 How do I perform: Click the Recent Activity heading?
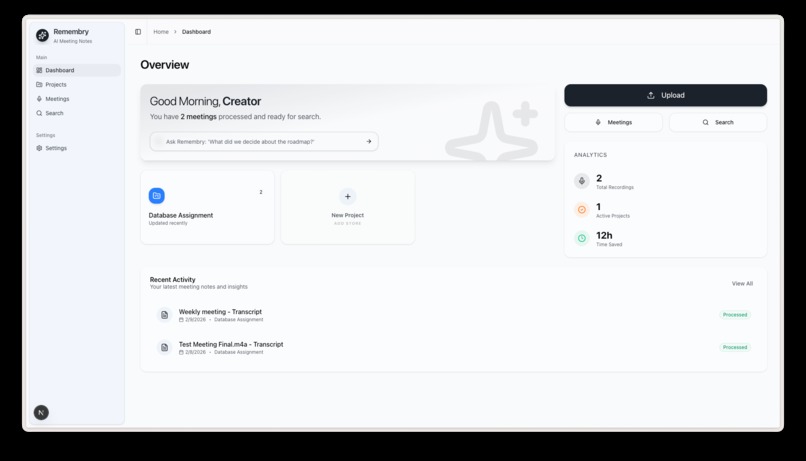pyautogui.click(x=172, y=280)
